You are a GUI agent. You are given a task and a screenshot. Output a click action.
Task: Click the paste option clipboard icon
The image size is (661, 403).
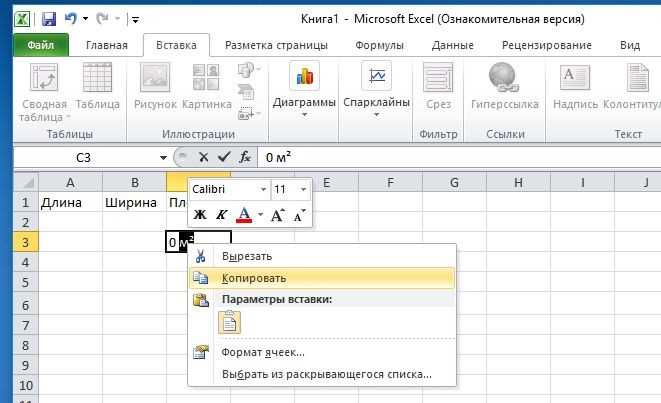(229, 322)
